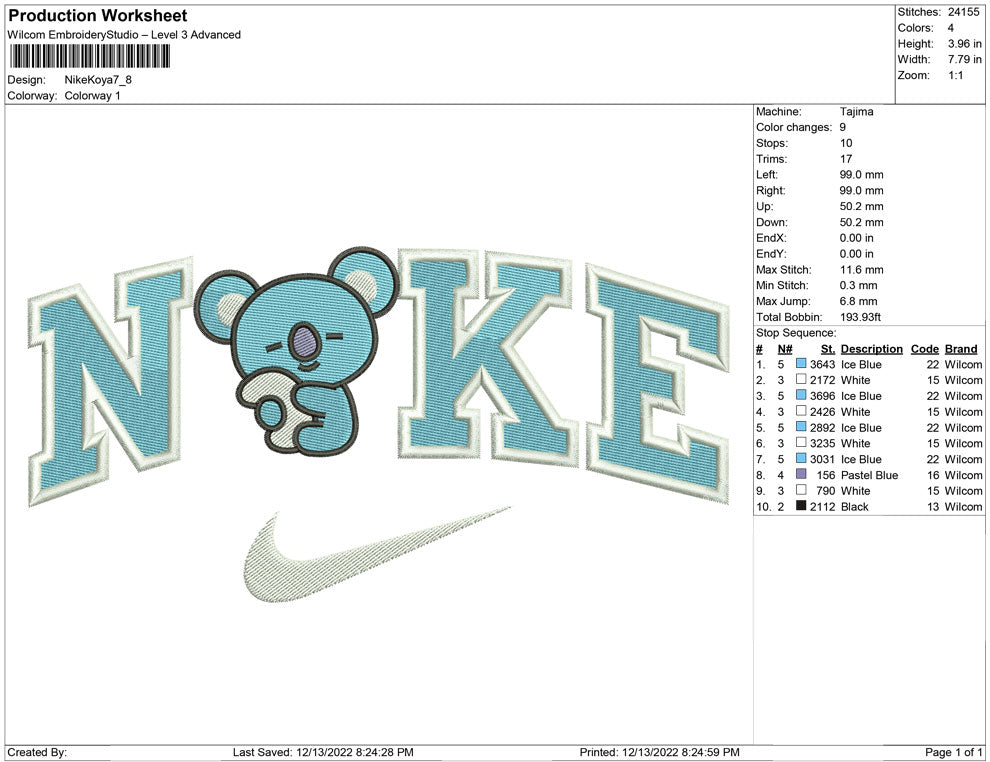This screenshot has width=990, height=762.
Task: Click the 'Description' column header
Action: [x=872, y=349]
